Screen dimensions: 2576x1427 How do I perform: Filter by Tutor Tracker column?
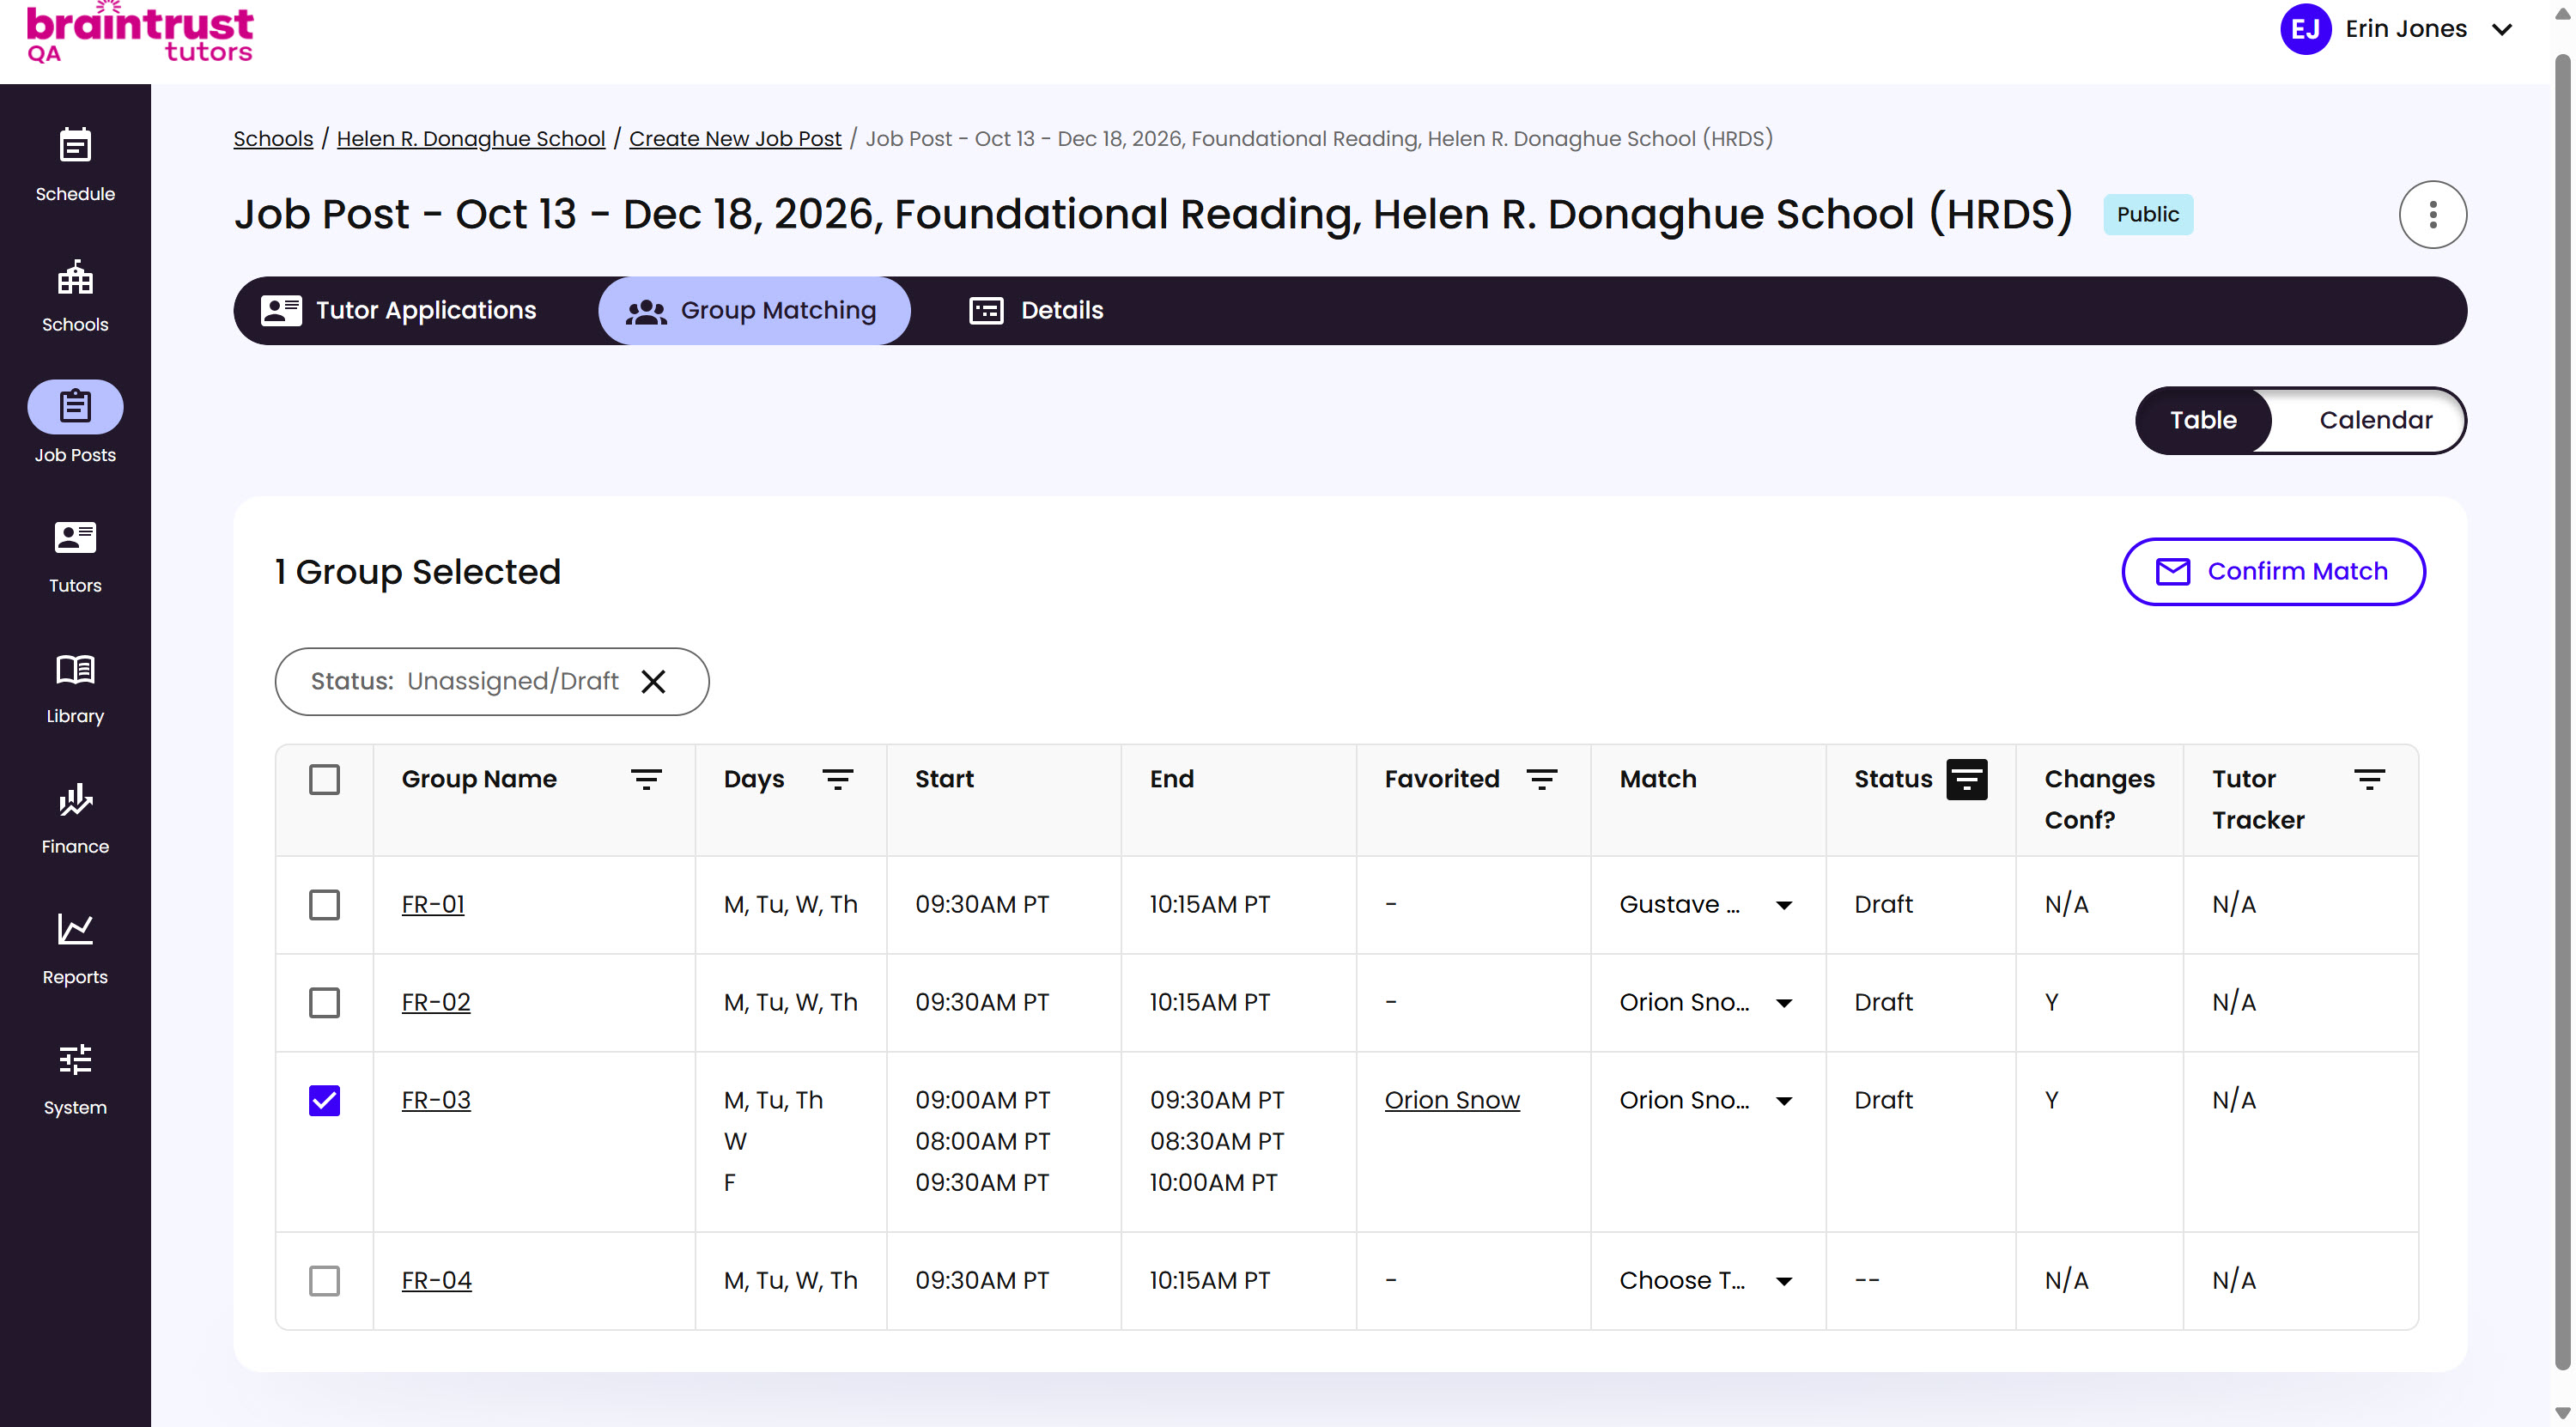2369,779
